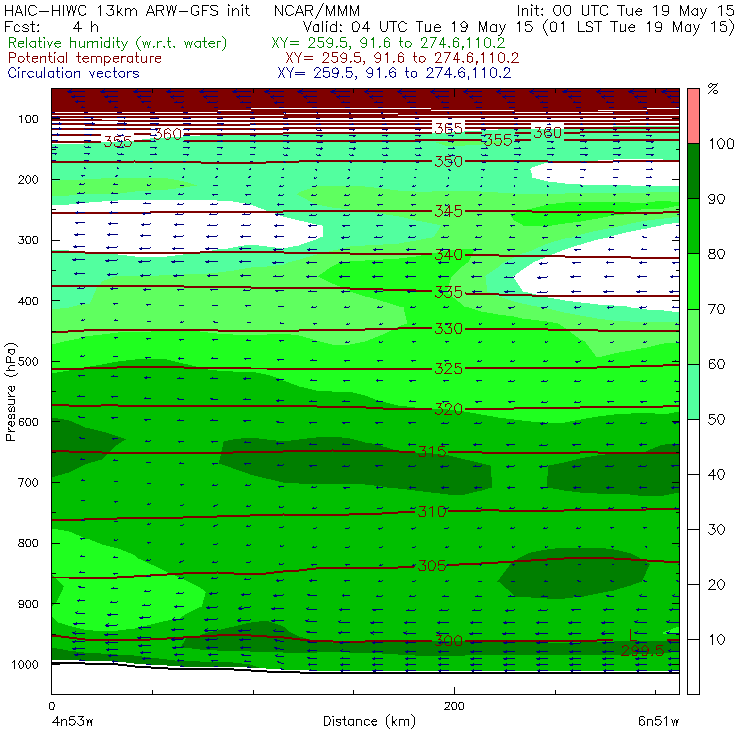Click the '200' pressure axis tick label

28,180
